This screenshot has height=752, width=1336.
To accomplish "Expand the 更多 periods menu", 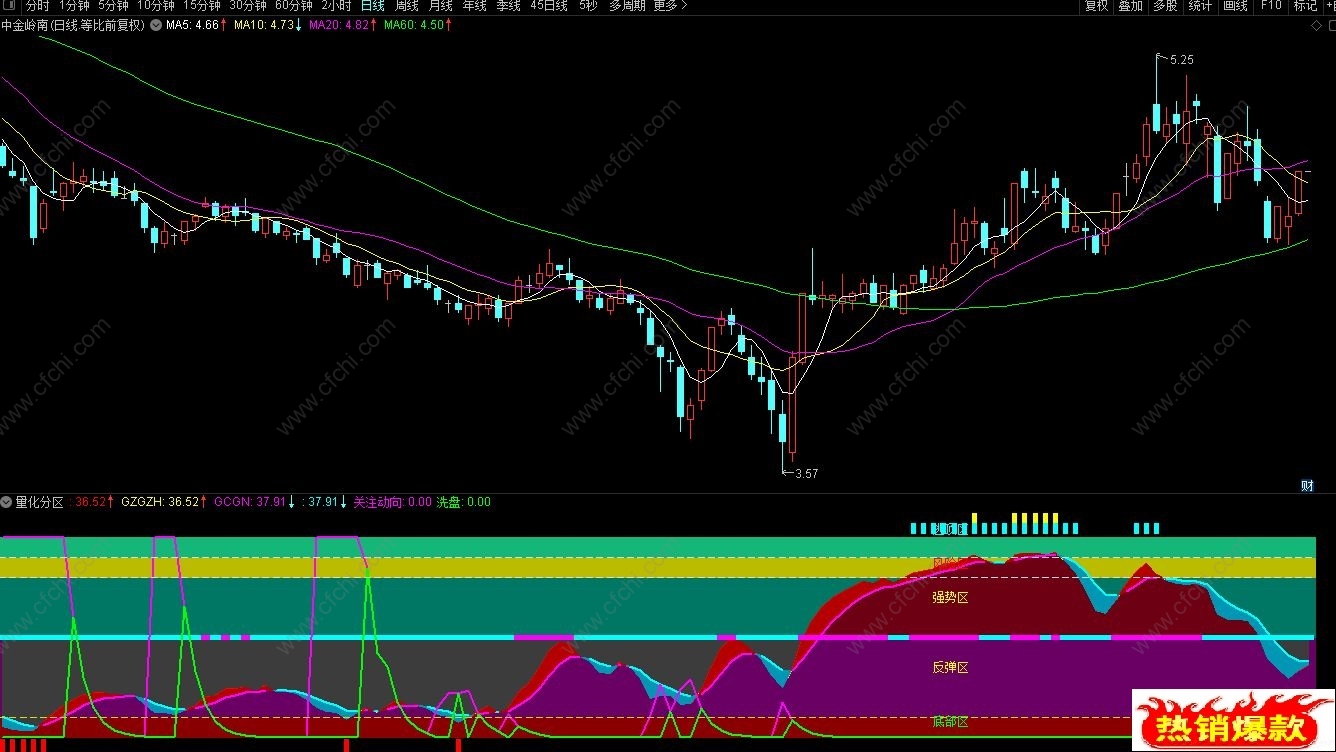I will [x=669, y=6].
